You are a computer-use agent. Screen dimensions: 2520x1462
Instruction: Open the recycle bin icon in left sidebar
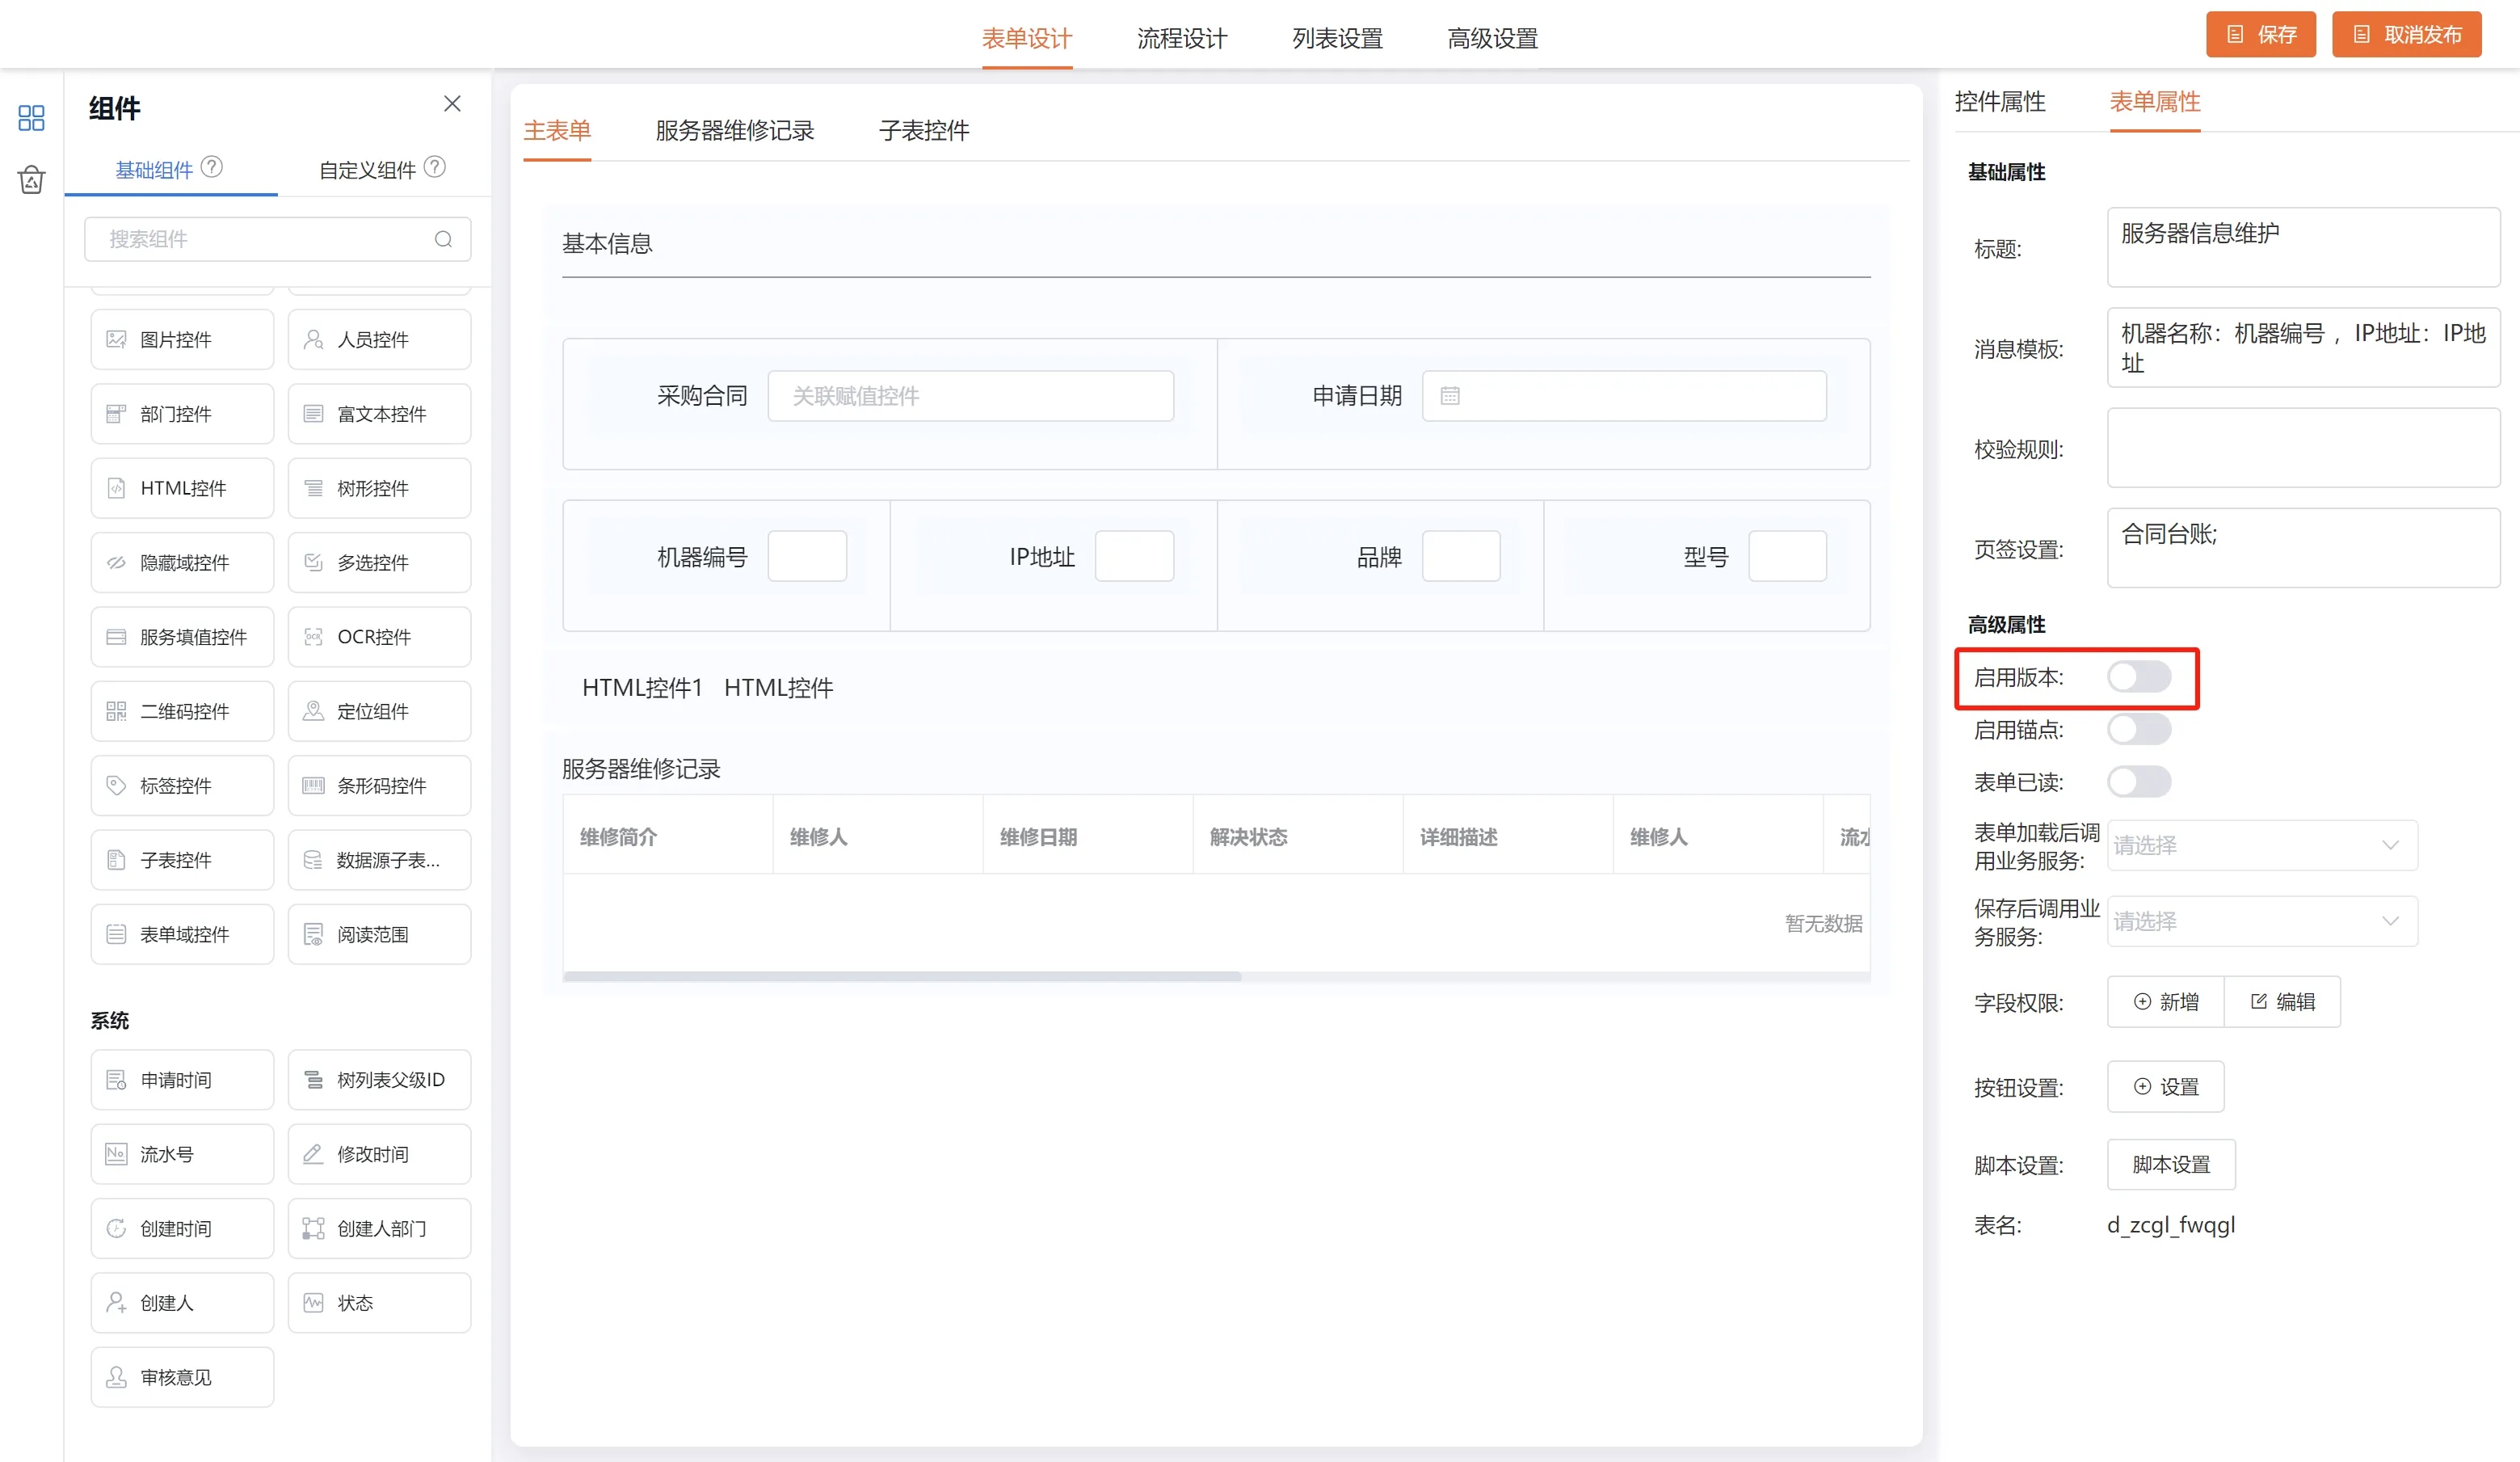pyautogui.click(x=31, y=180)
